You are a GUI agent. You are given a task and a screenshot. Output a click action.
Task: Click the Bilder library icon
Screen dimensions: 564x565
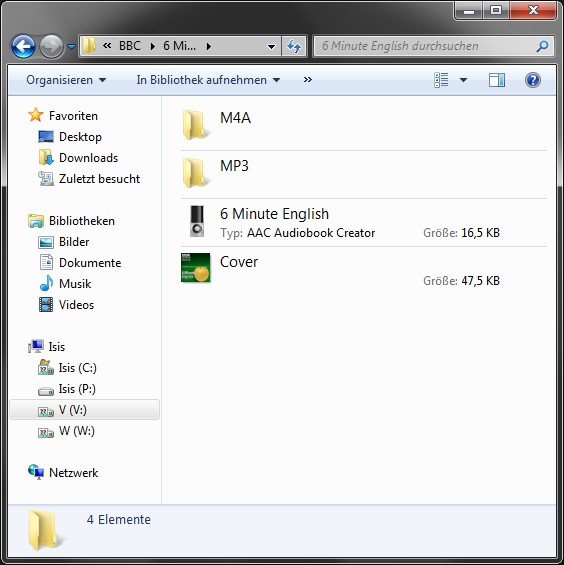click(46, 242)
